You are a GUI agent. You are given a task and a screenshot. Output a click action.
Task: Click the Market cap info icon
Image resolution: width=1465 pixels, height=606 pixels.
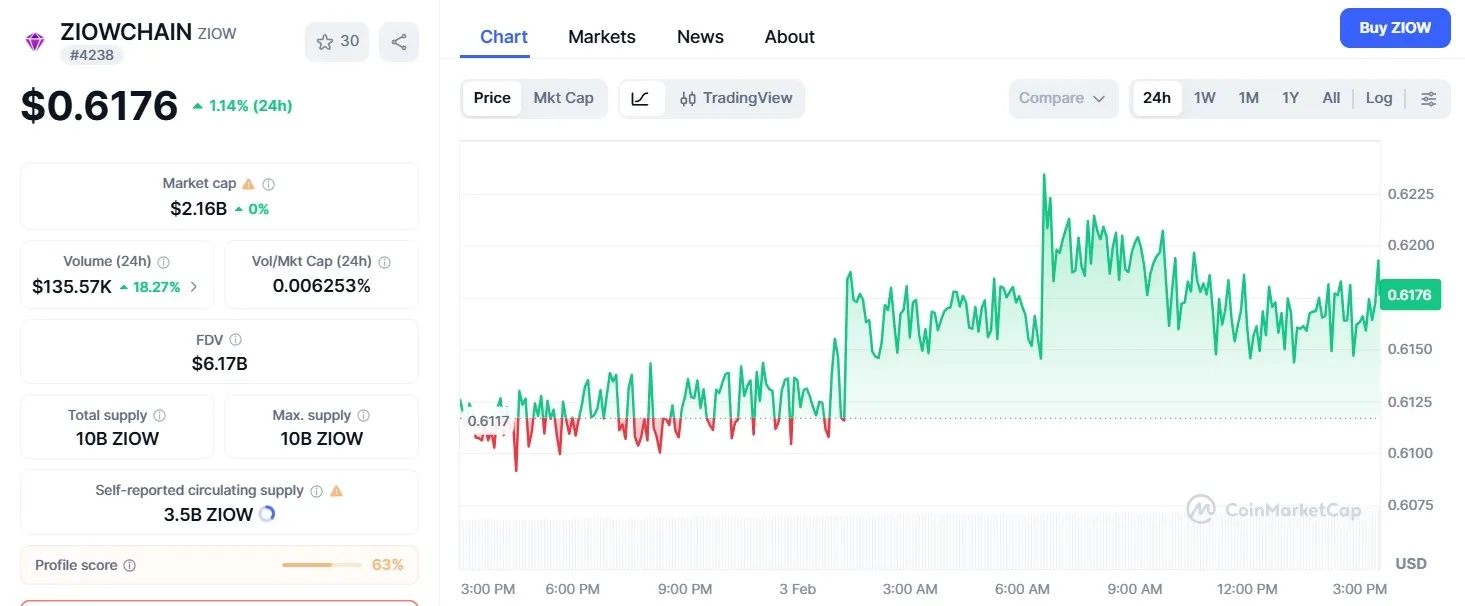[x=268, y=184]
